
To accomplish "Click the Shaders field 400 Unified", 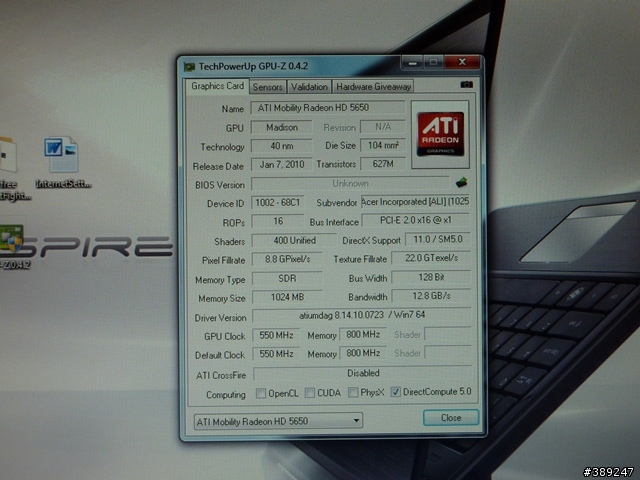I will 294,240.
